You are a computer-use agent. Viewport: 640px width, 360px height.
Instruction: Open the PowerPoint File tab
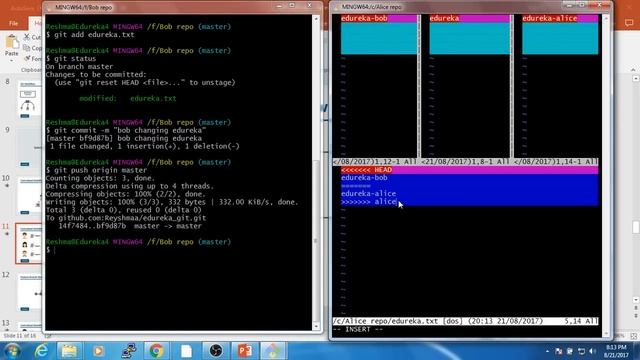tap(13, 23)
